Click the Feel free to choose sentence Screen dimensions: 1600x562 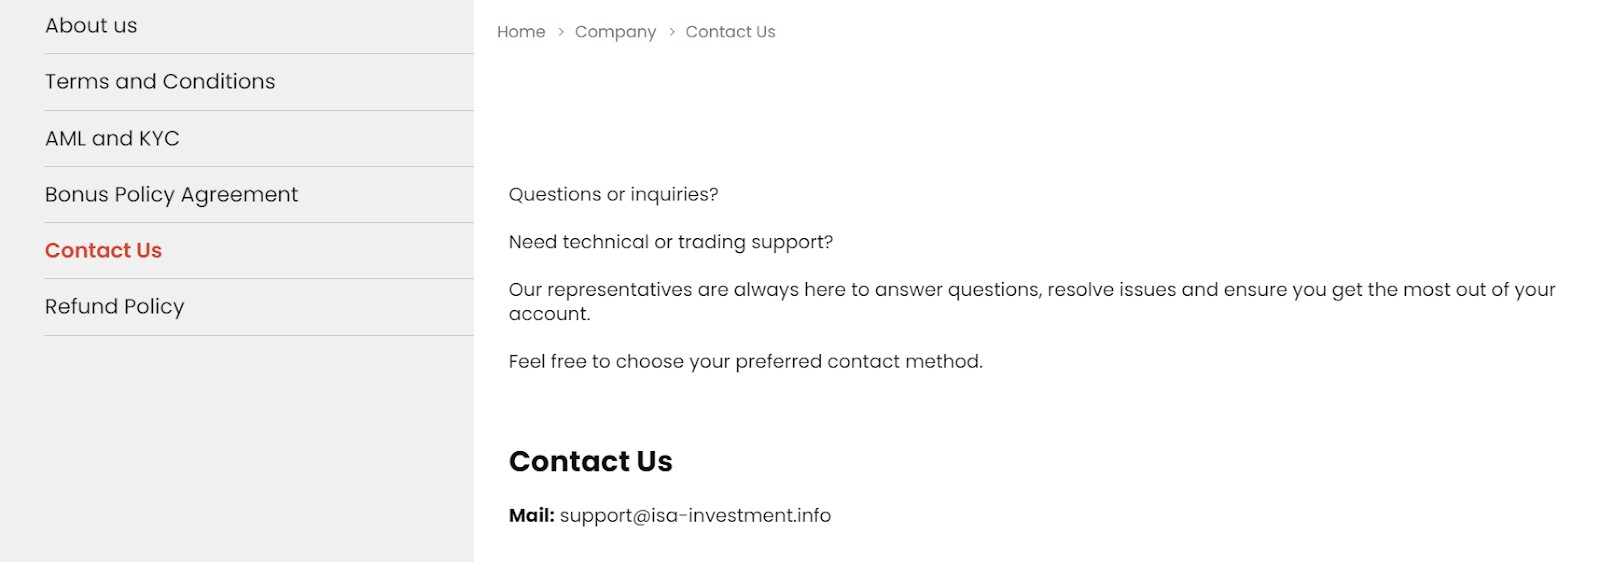745,362
